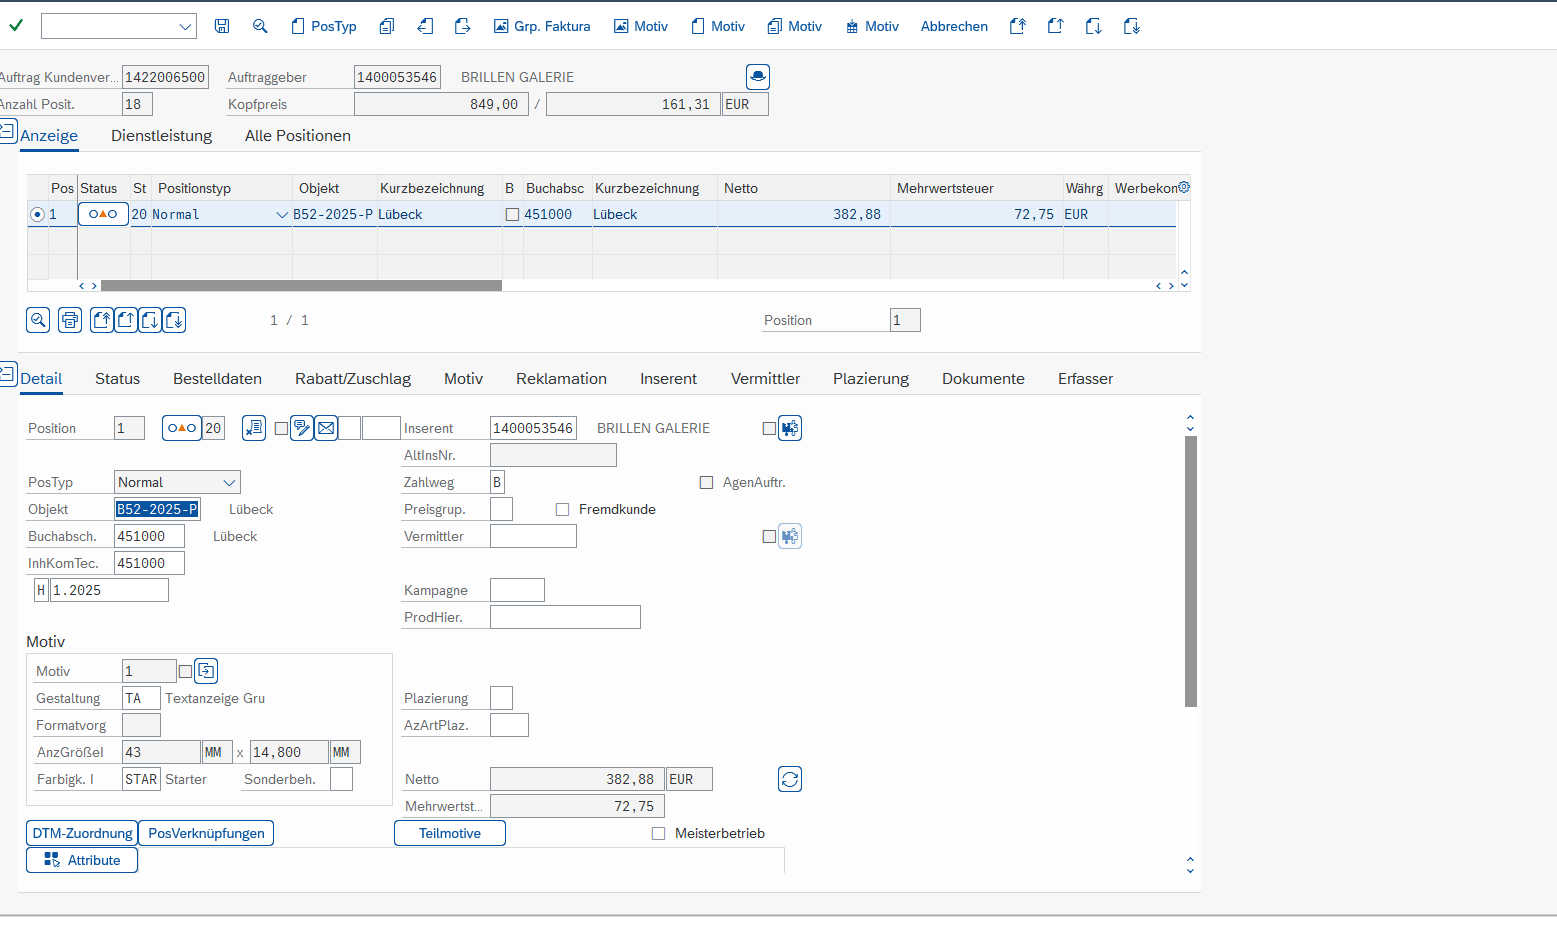
Task: Click the Grp. Faktura toolbar button
Action: [x=542, y=26]
